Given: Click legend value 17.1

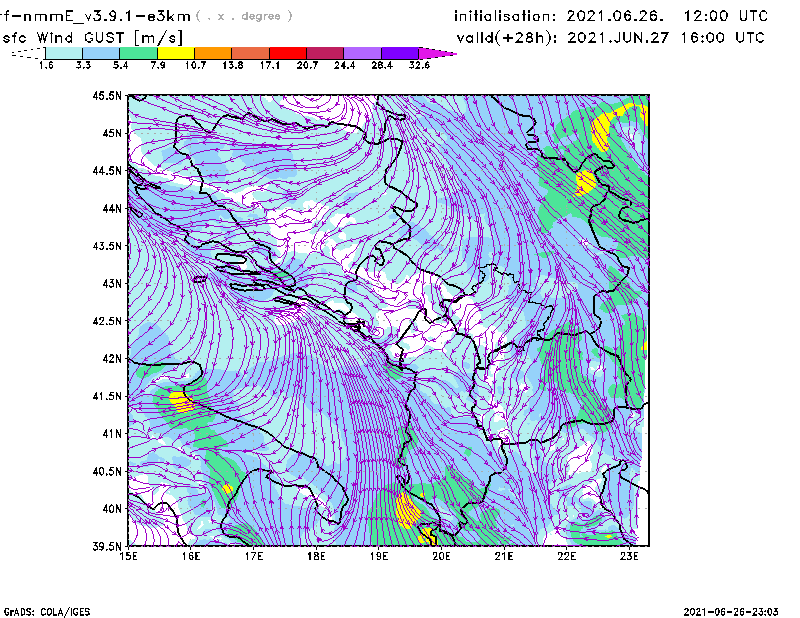Looking at the screenshot, I should point(270,65).
